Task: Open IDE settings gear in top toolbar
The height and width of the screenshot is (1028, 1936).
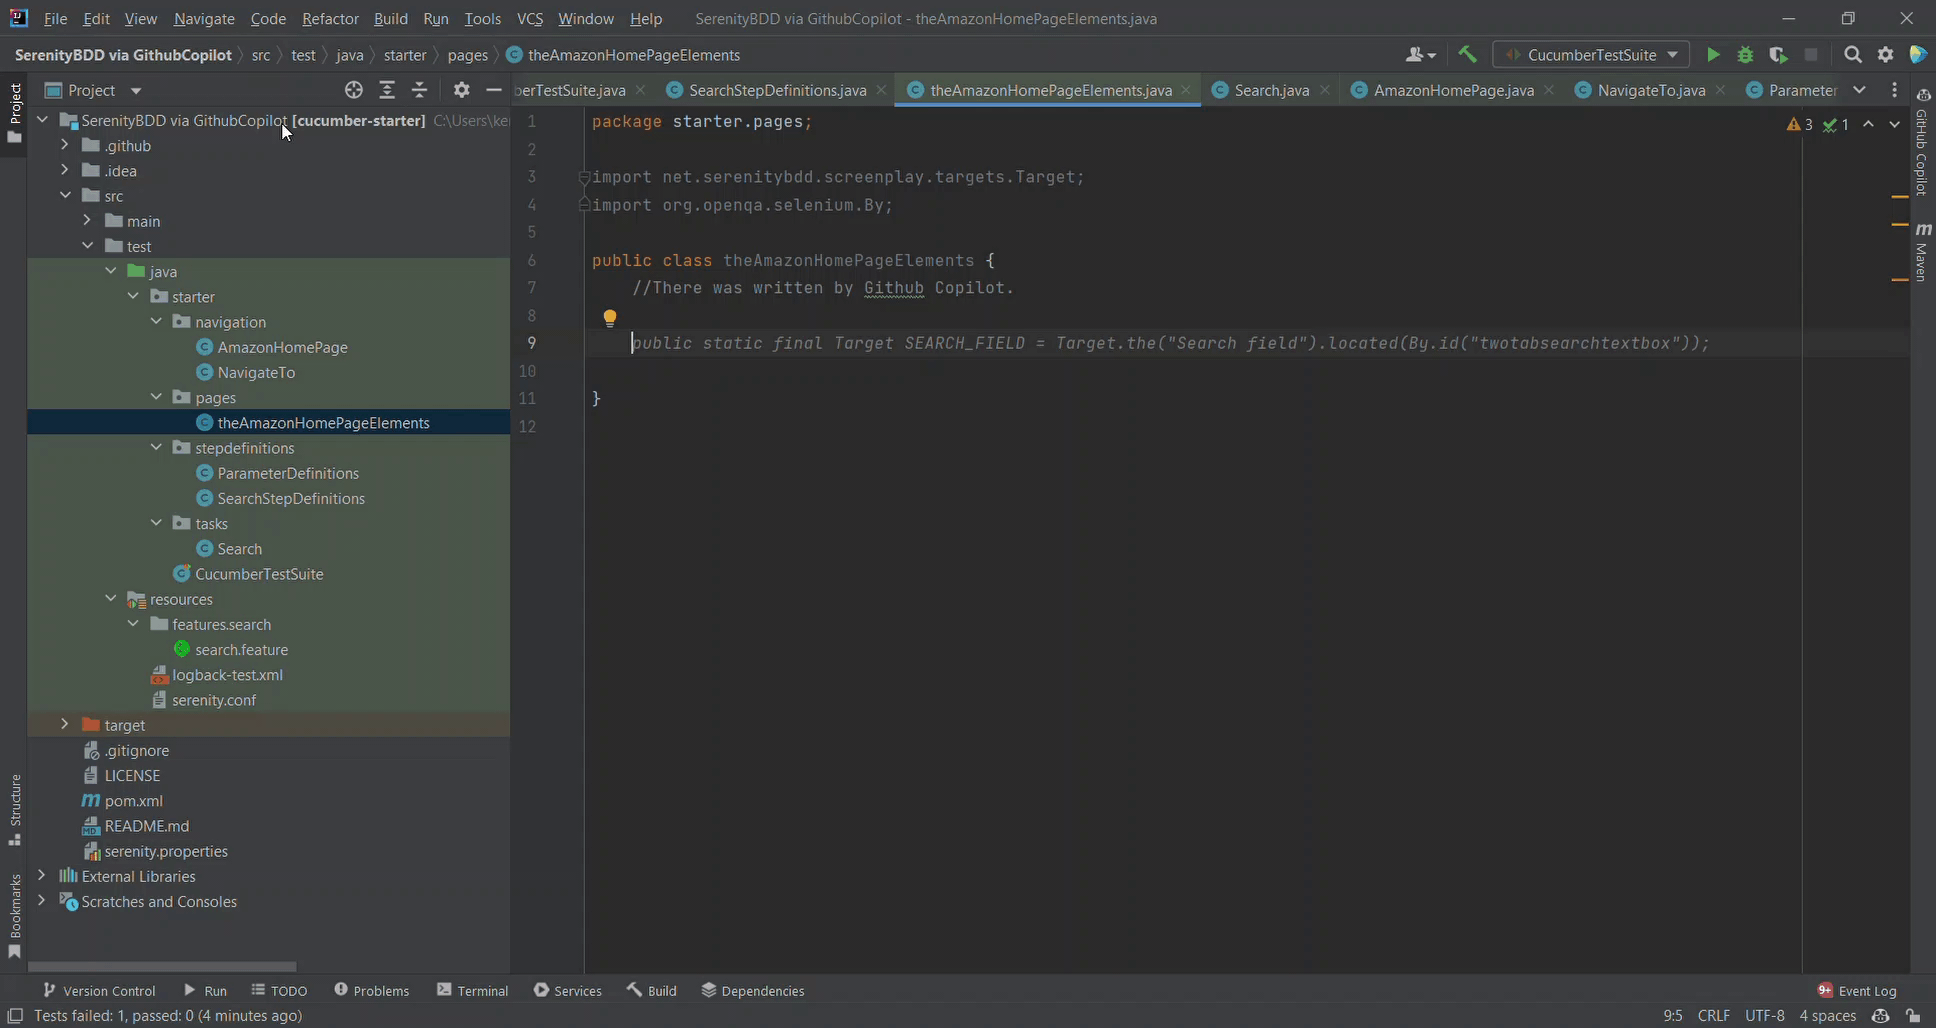Action: click(x=1885, y=55)
